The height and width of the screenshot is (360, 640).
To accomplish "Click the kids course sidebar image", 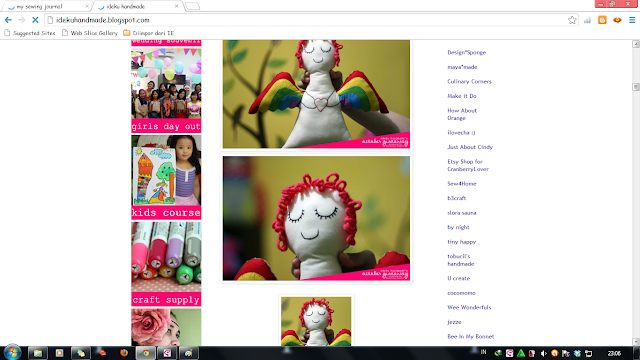I will tap(166, 178).
